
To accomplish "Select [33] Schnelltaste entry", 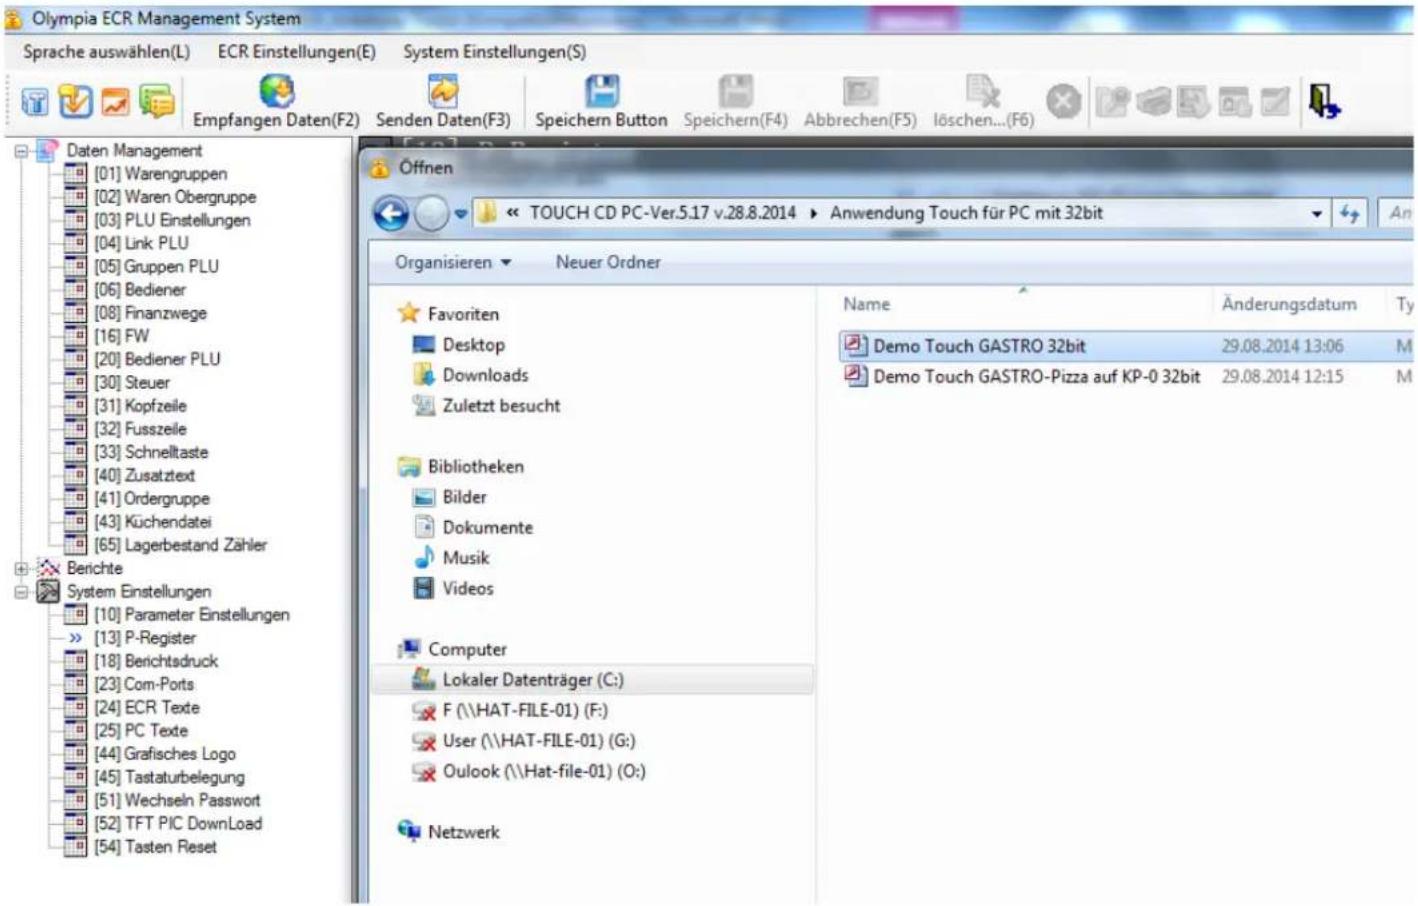I will click(151, 452).
